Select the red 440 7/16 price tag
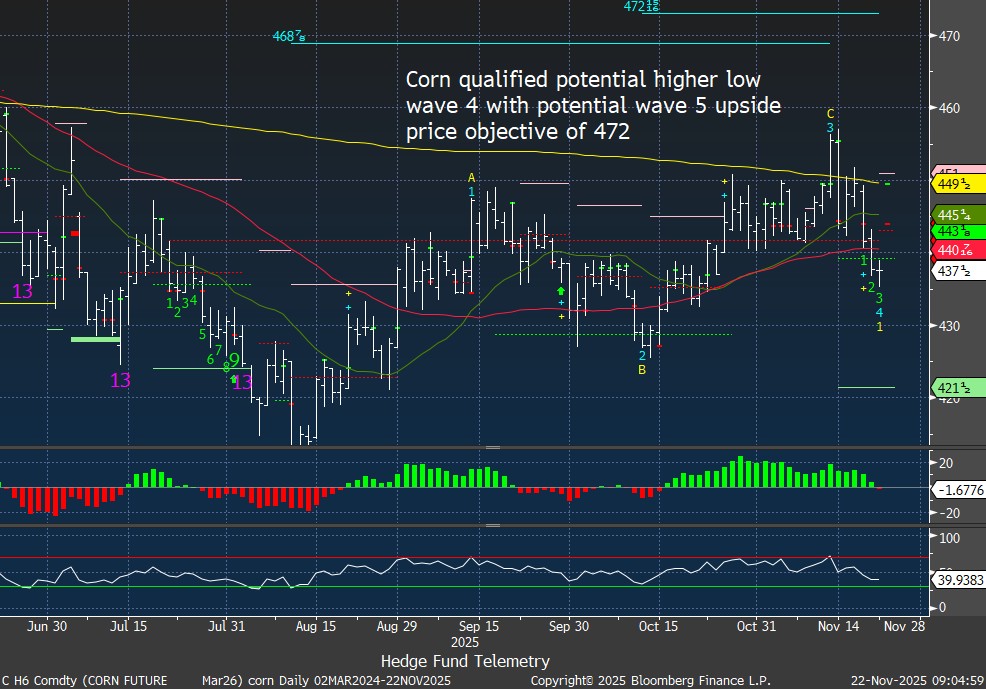The height and width of the screenshot is (689, 986). pyautogui.click(x=957, y=250)
